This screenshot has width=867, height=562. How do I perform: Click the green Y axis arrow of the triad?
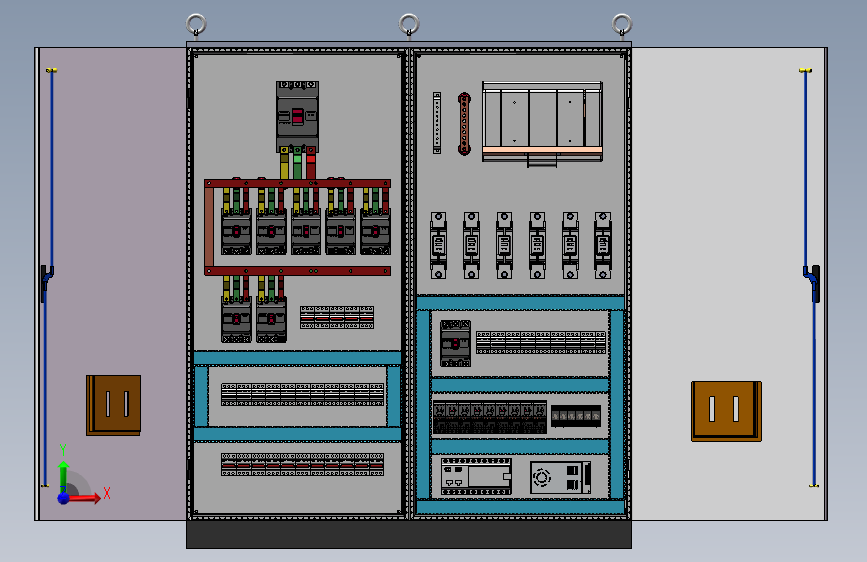(x=64, y=476)
